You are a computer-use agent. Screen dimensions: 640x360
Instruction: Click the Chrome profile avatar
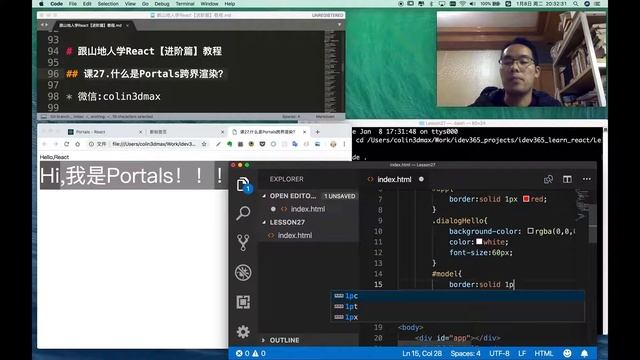pos(333,144)
